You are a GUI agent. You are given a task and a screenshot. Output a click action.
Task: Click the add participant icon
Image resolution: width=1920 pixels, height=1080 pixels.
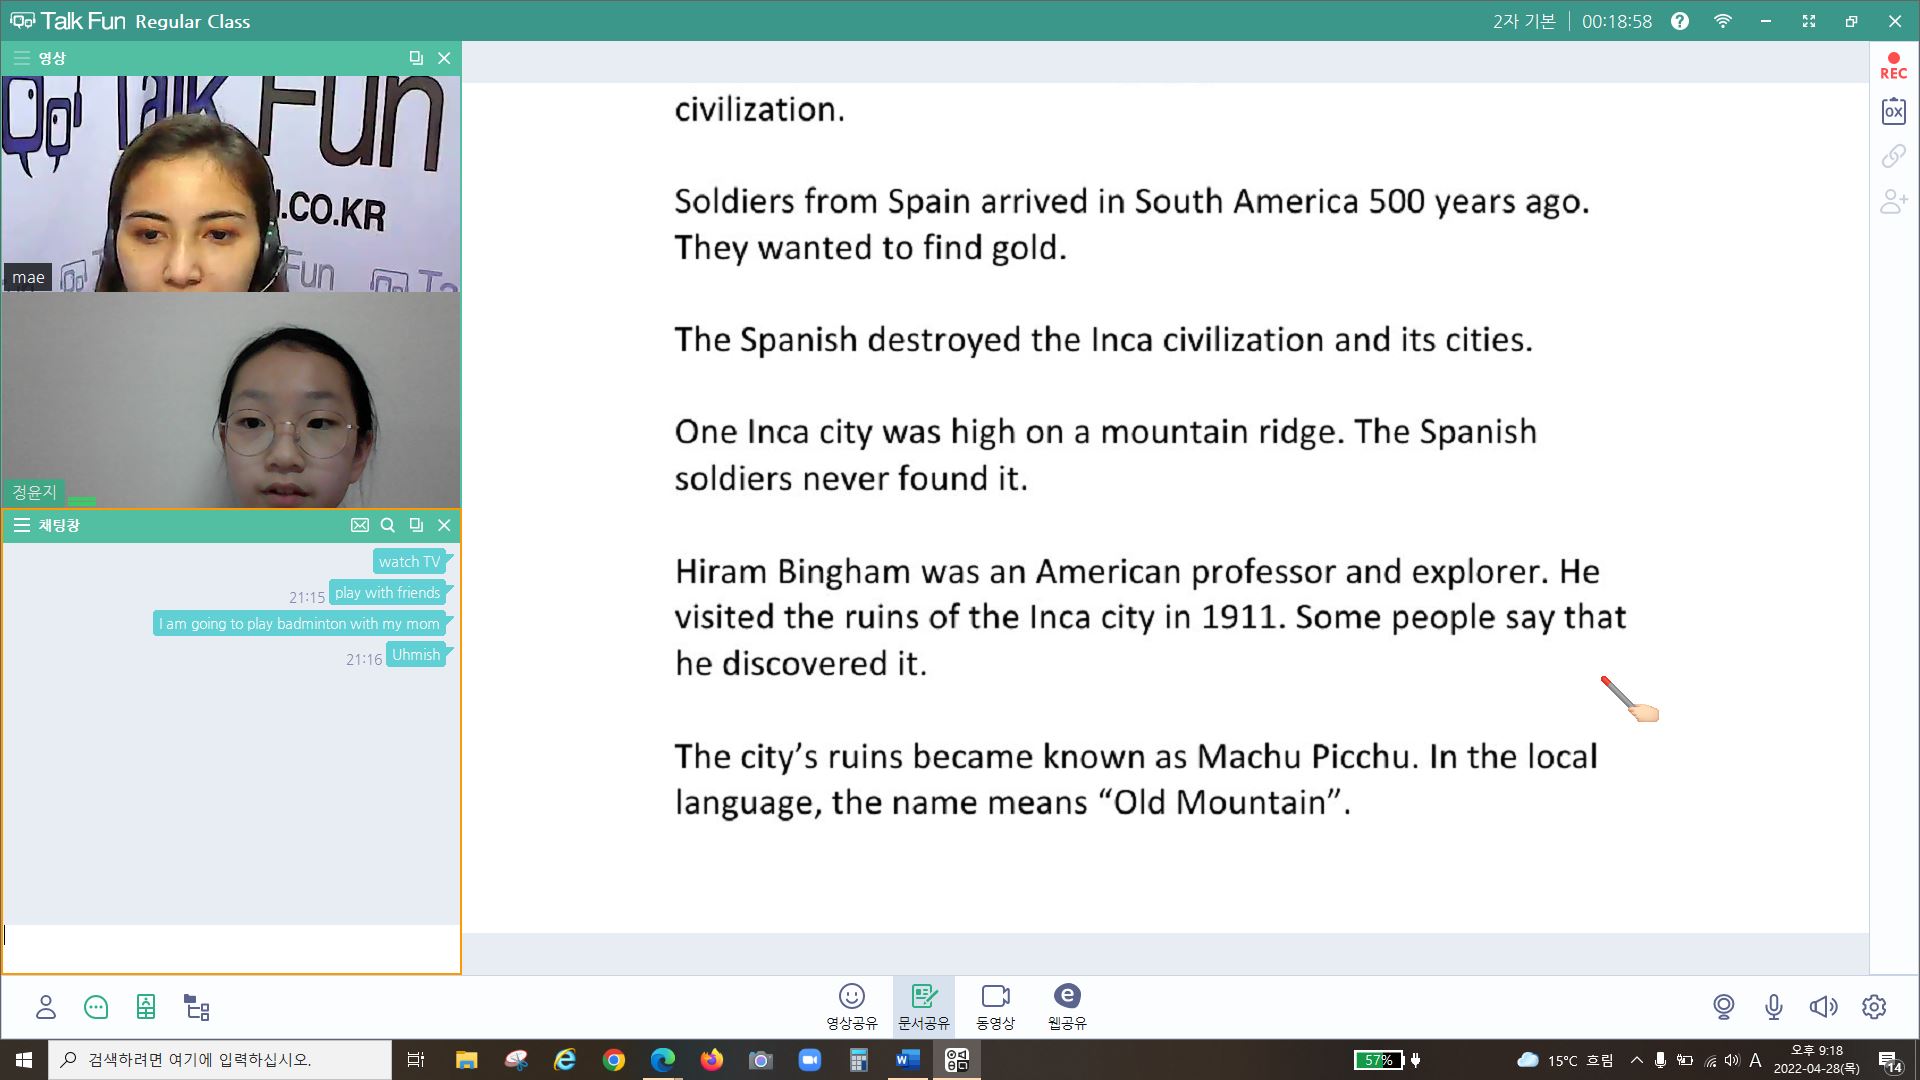click(x=1893, y=202)
